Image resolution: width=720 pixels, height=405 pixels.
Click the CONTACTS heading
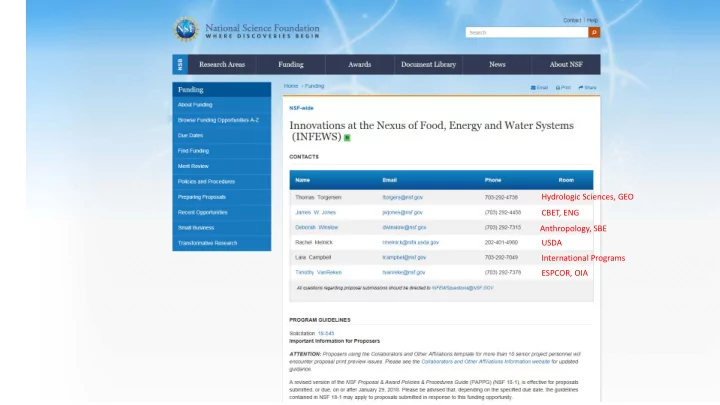[x=304, y=157]
